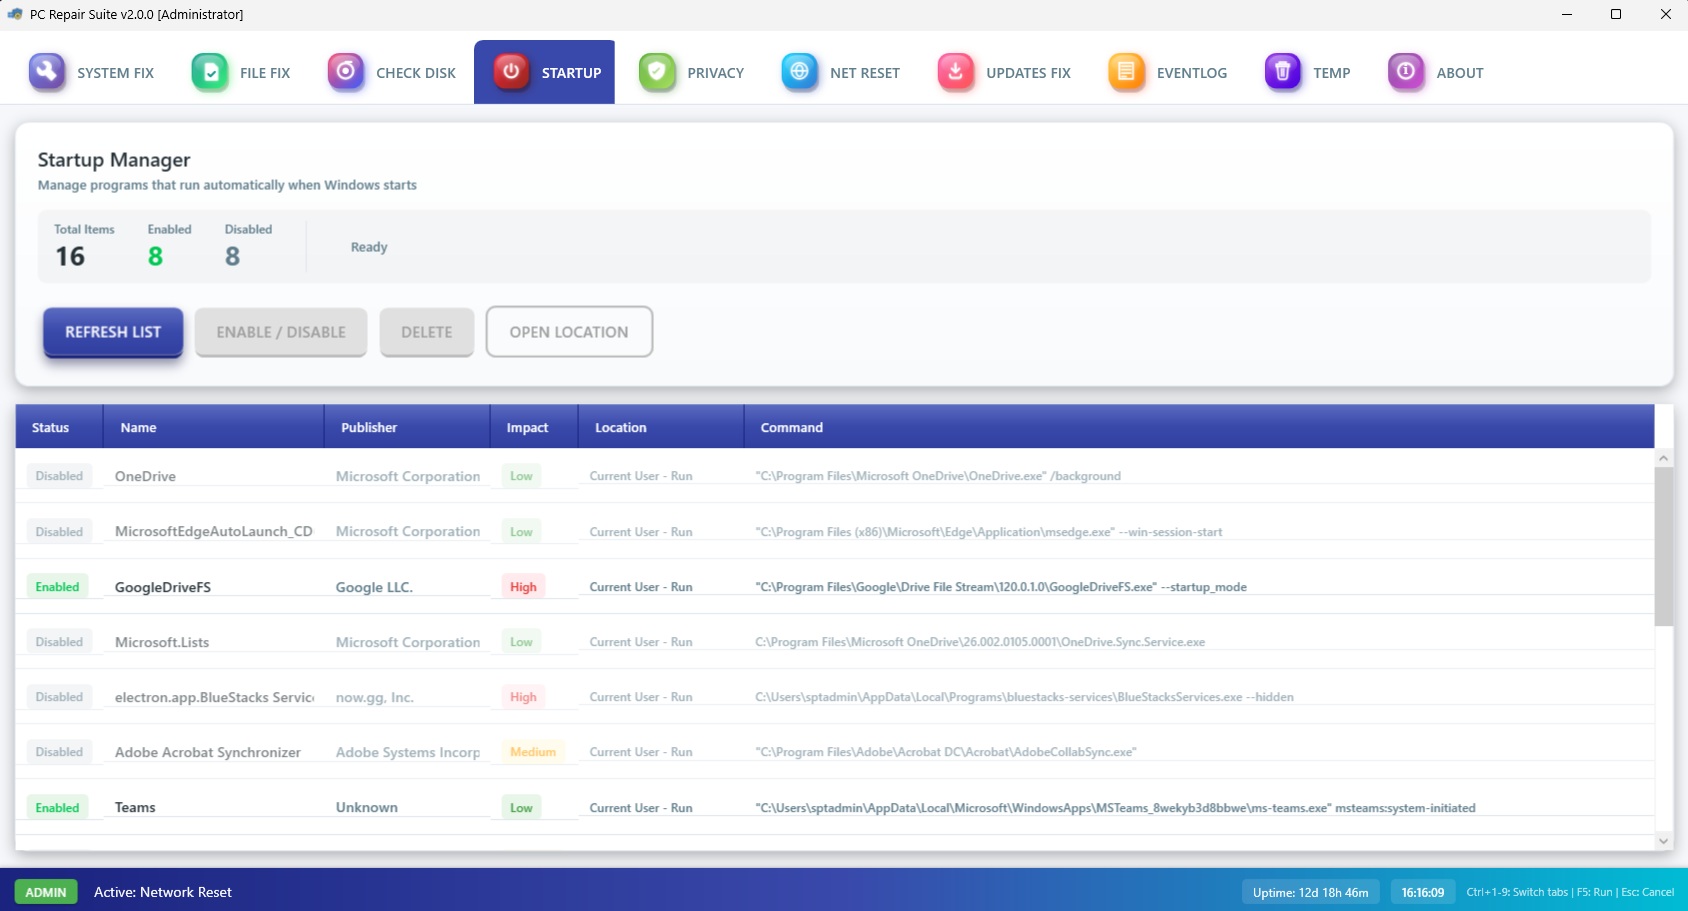Open the Temp trash bin icon
Viewport: 1688px width, 911px height.
pos(1283,71)
